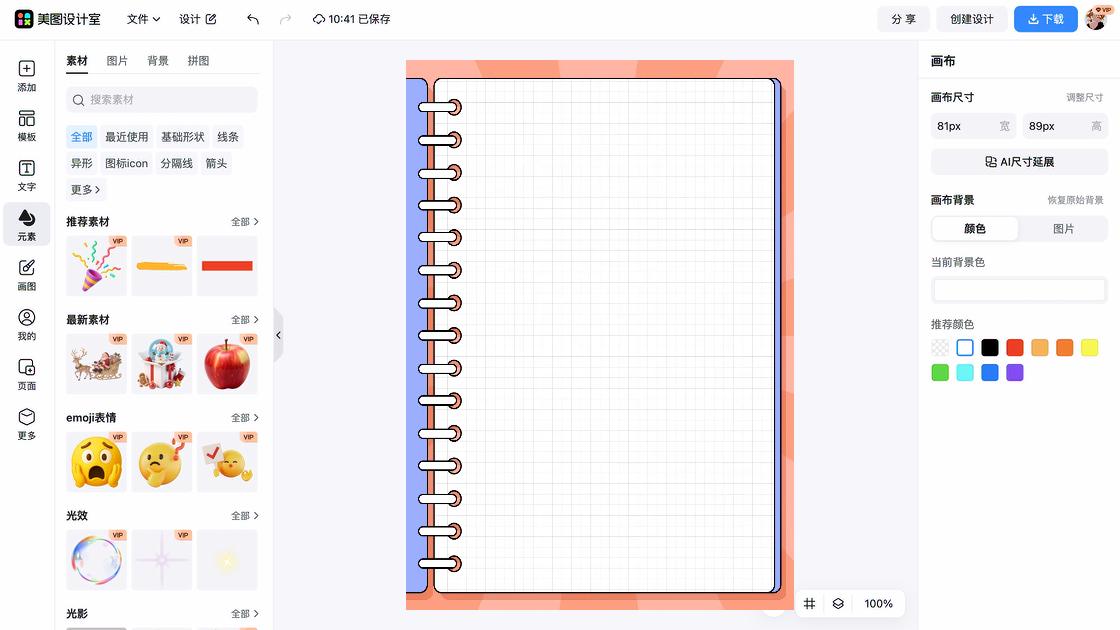
Task: Choose the red recommended color swatch
Action: coord(1015,348)
